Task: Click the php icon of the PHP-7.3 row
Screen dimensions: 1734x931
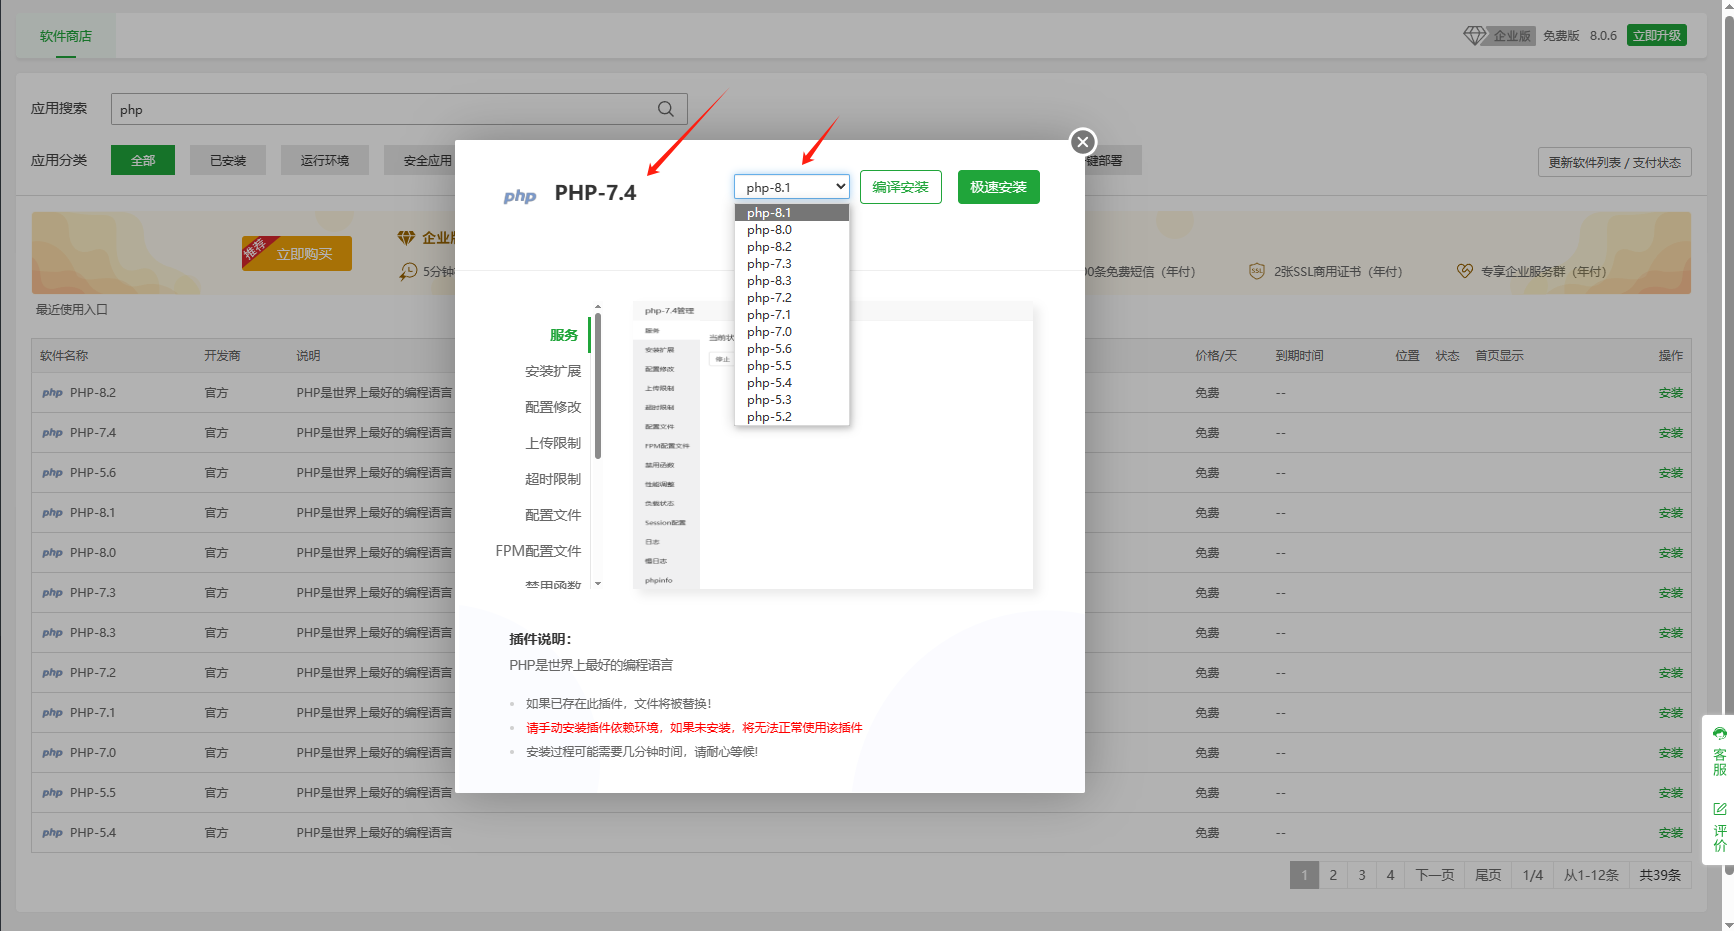Action: (52, 593)
